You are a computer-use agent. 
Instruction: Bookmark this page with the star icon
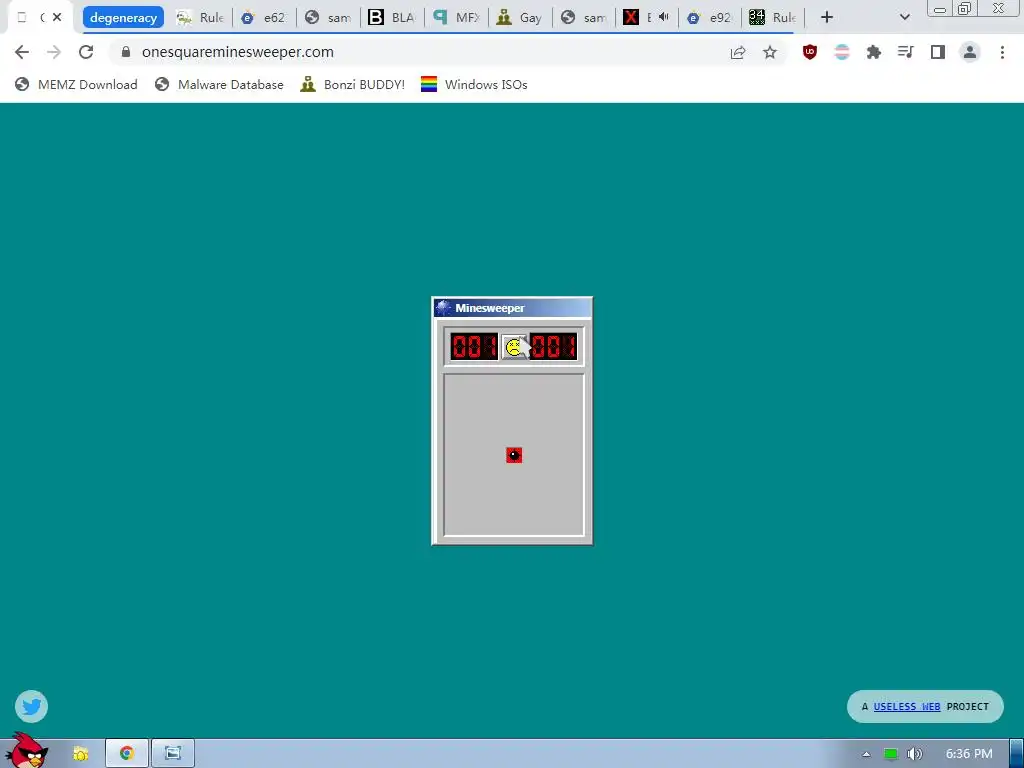coord(770,52)
